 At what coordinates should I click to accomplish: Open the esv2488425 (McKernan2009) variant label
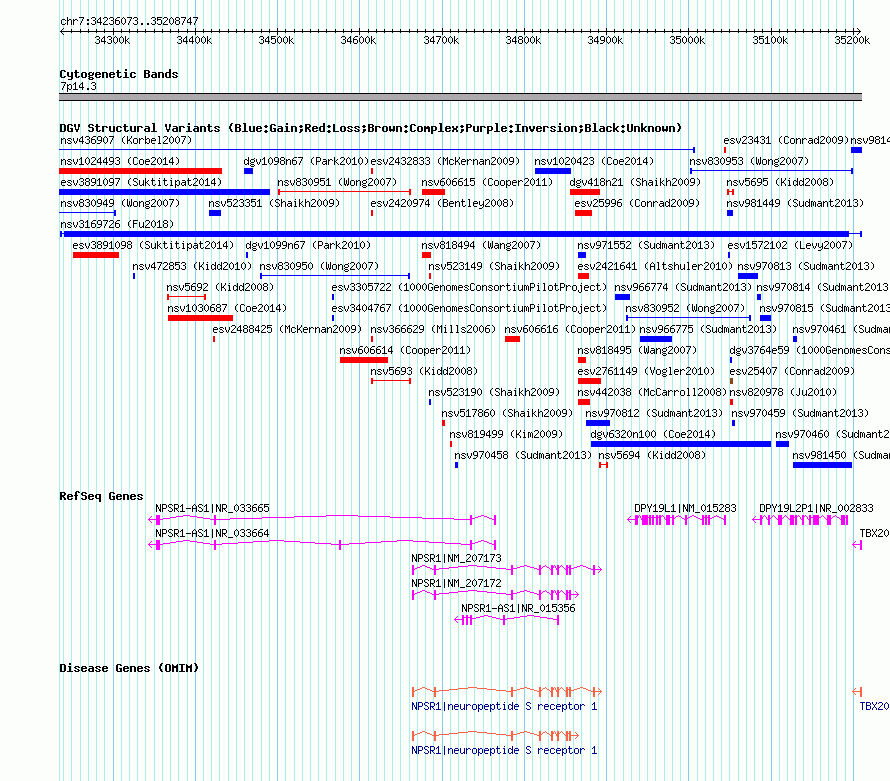287,329
